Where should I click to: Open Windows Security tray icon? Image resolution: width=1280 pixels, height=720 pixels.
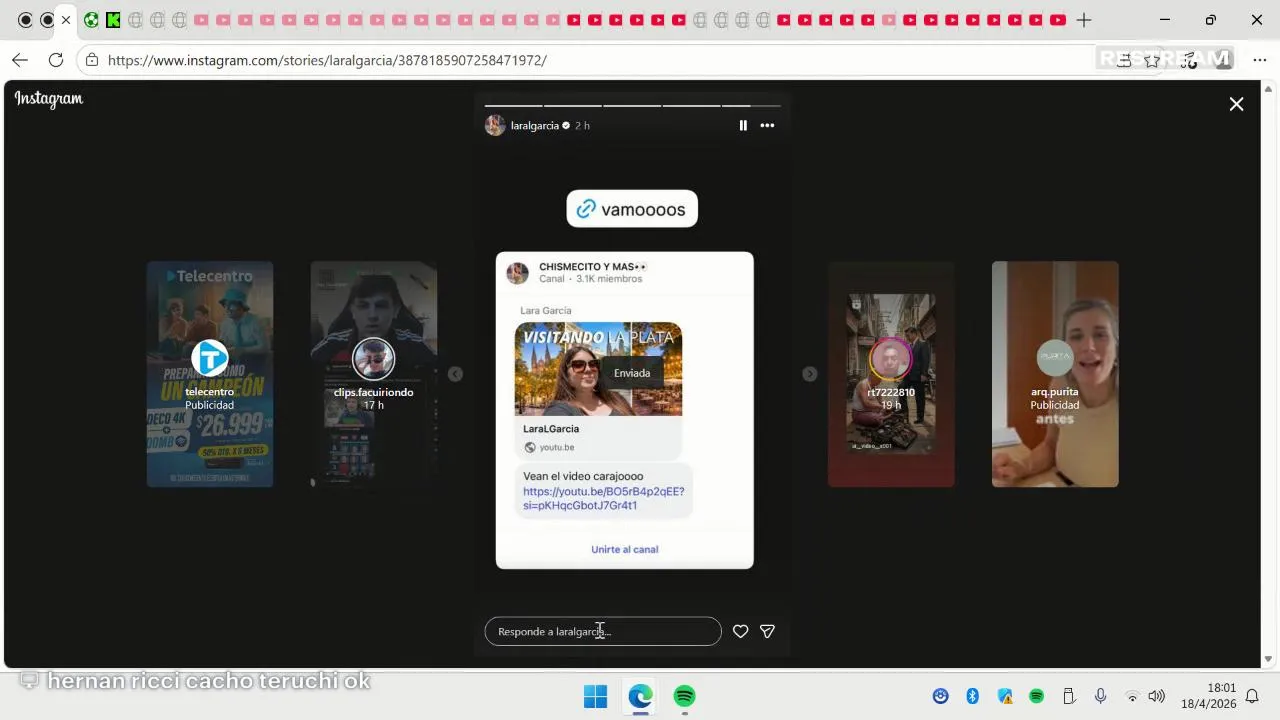[1005, 696]
